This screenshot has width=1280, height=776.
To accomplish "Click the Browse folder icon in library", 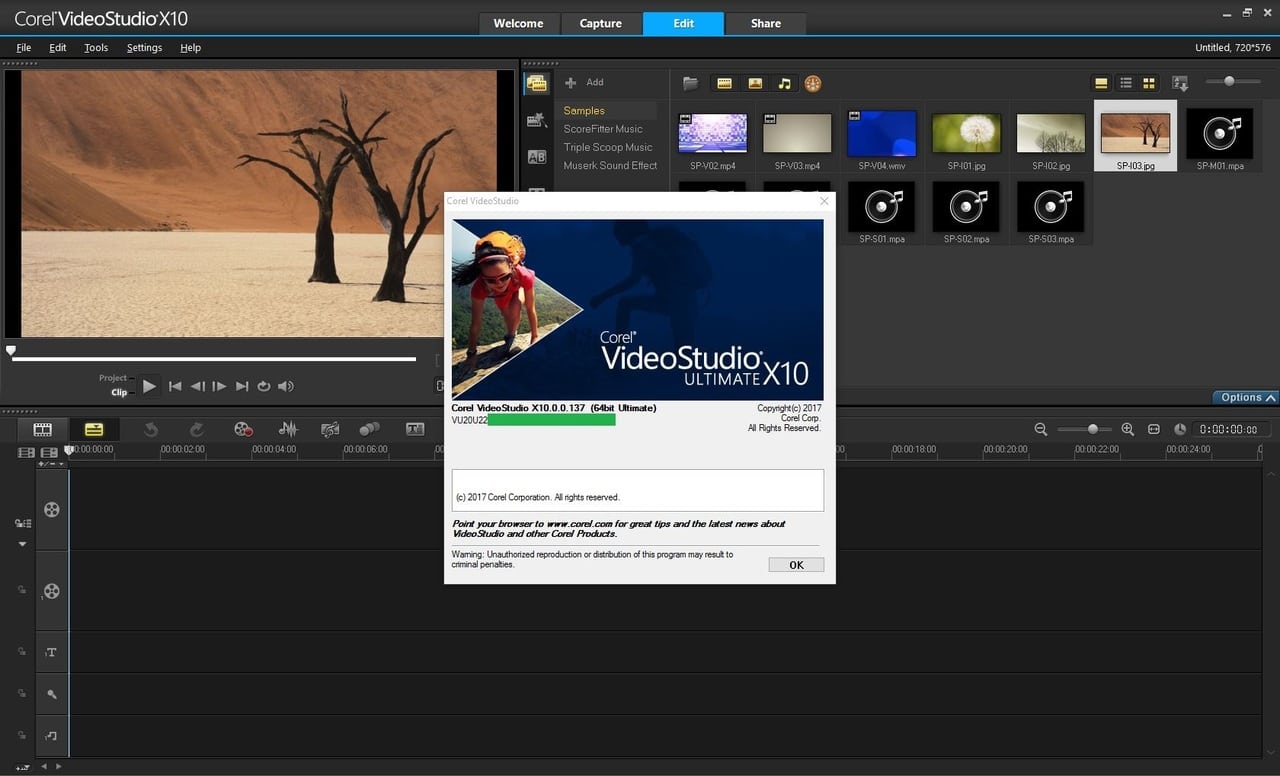I will pos(690,83).
